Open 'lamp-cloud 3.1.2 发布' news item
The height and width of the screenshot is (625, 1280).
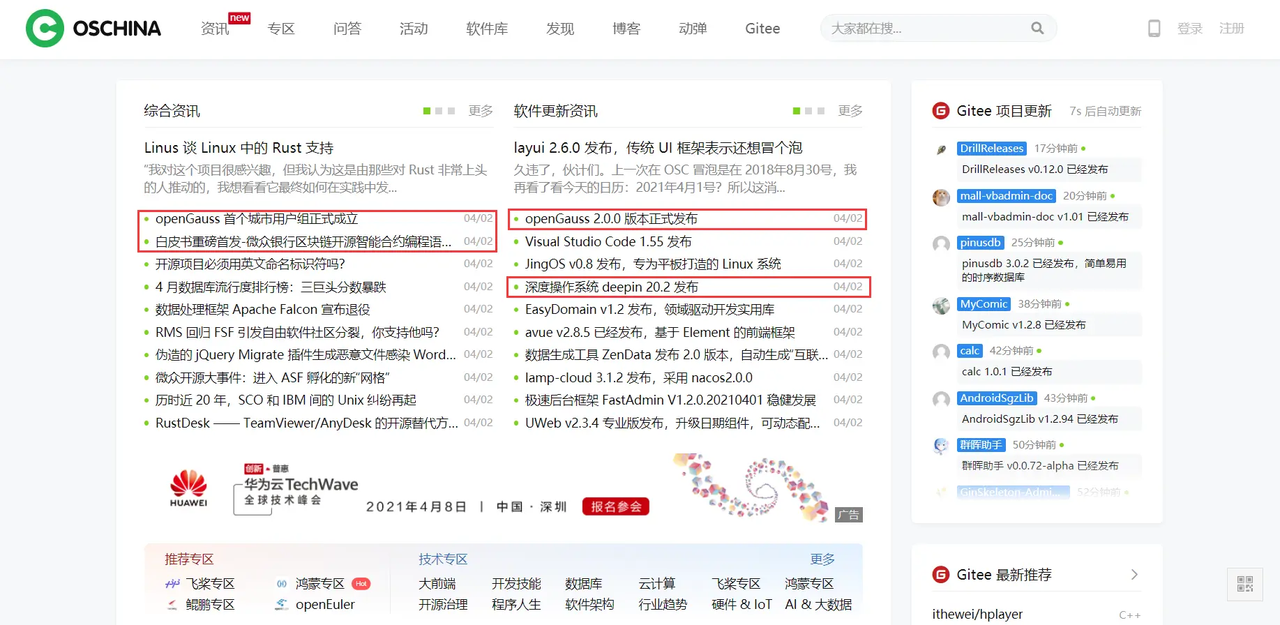click(x=639, y=378)
